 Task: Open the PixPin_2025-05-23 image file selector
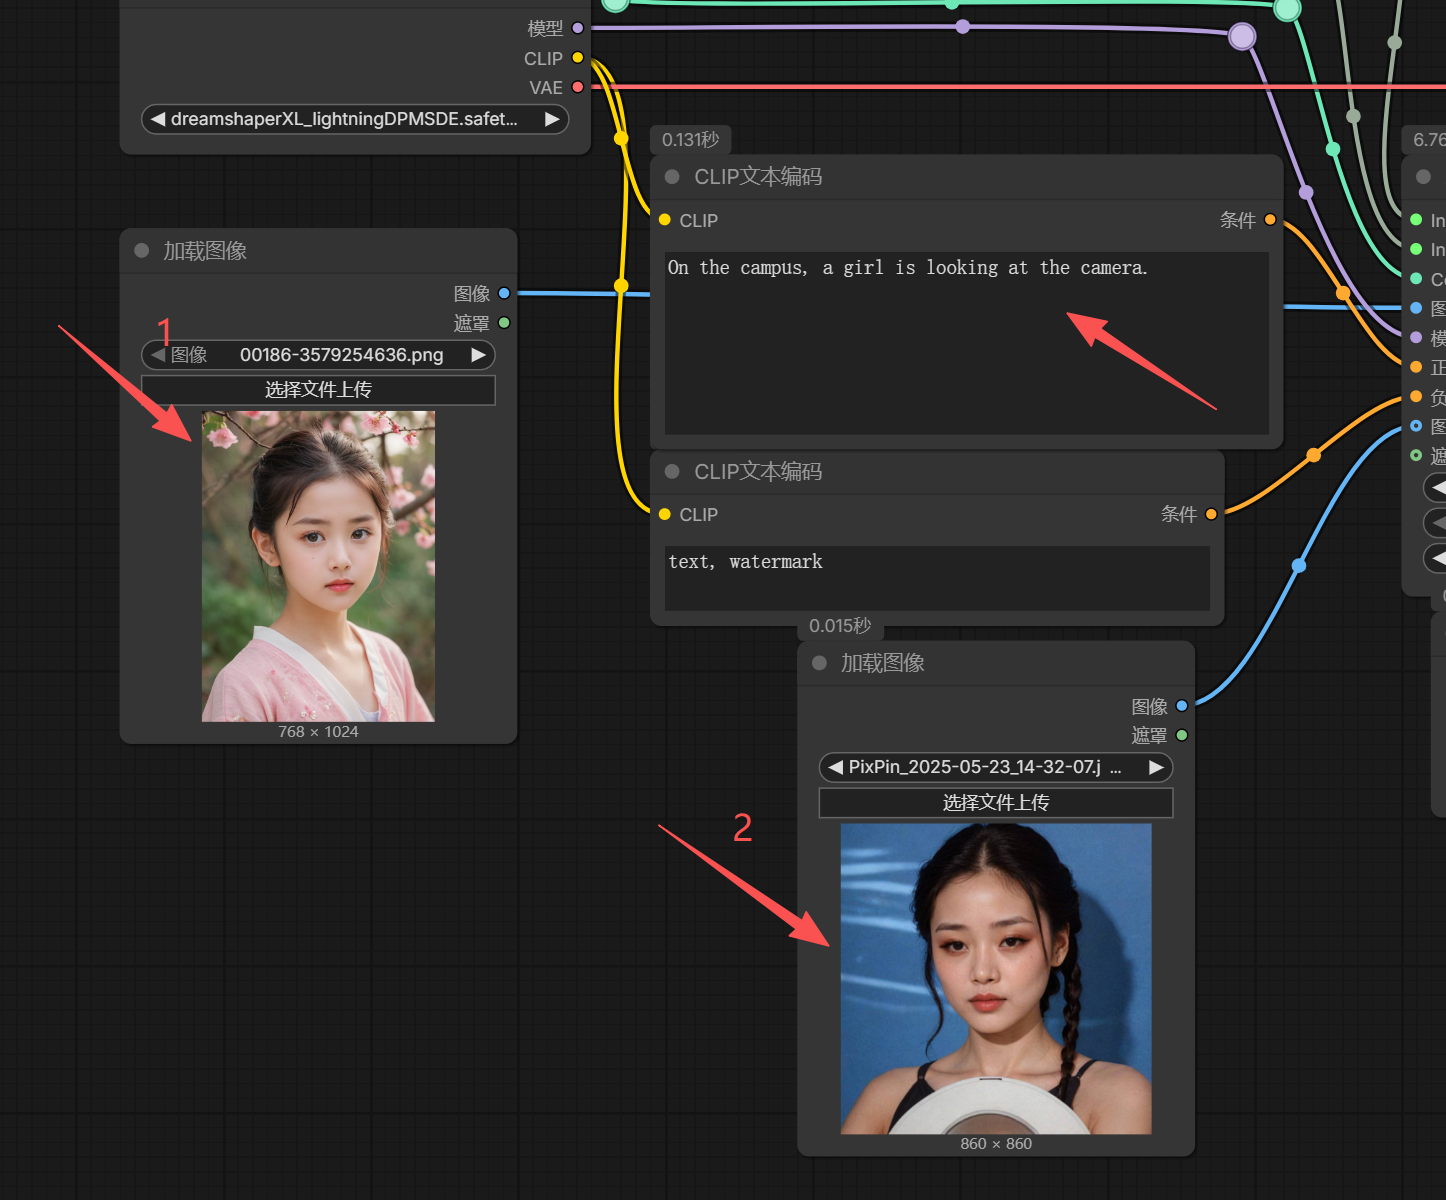click(x=996, y=767)
